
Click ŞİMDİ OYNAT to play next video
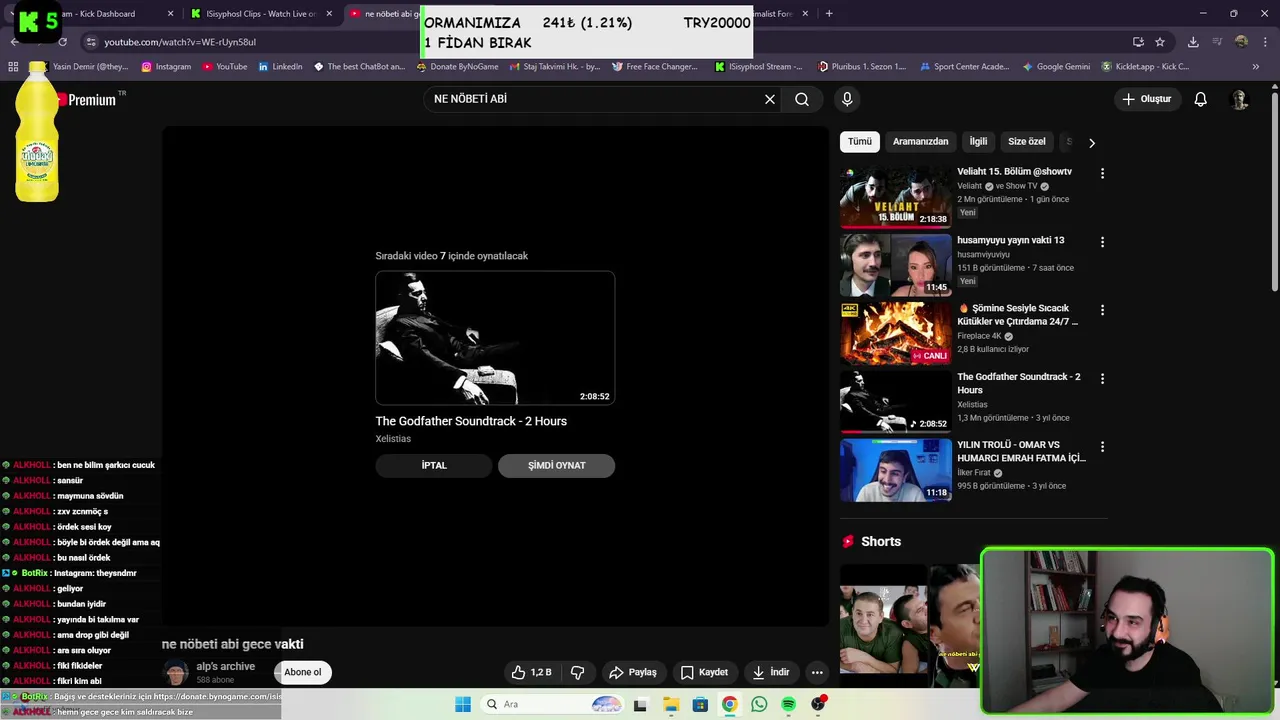point(556,465)
